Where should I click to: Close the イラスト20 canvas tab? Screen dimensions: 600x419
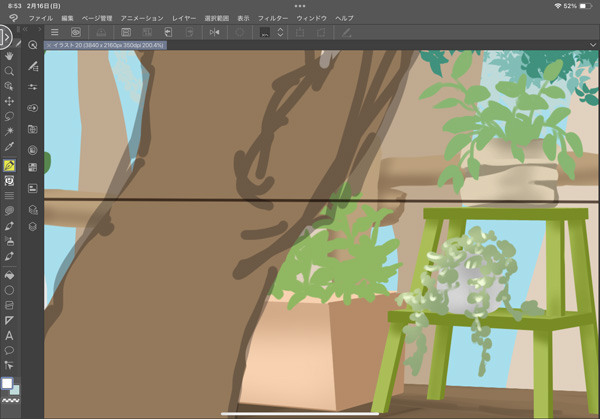coord(48,46)
